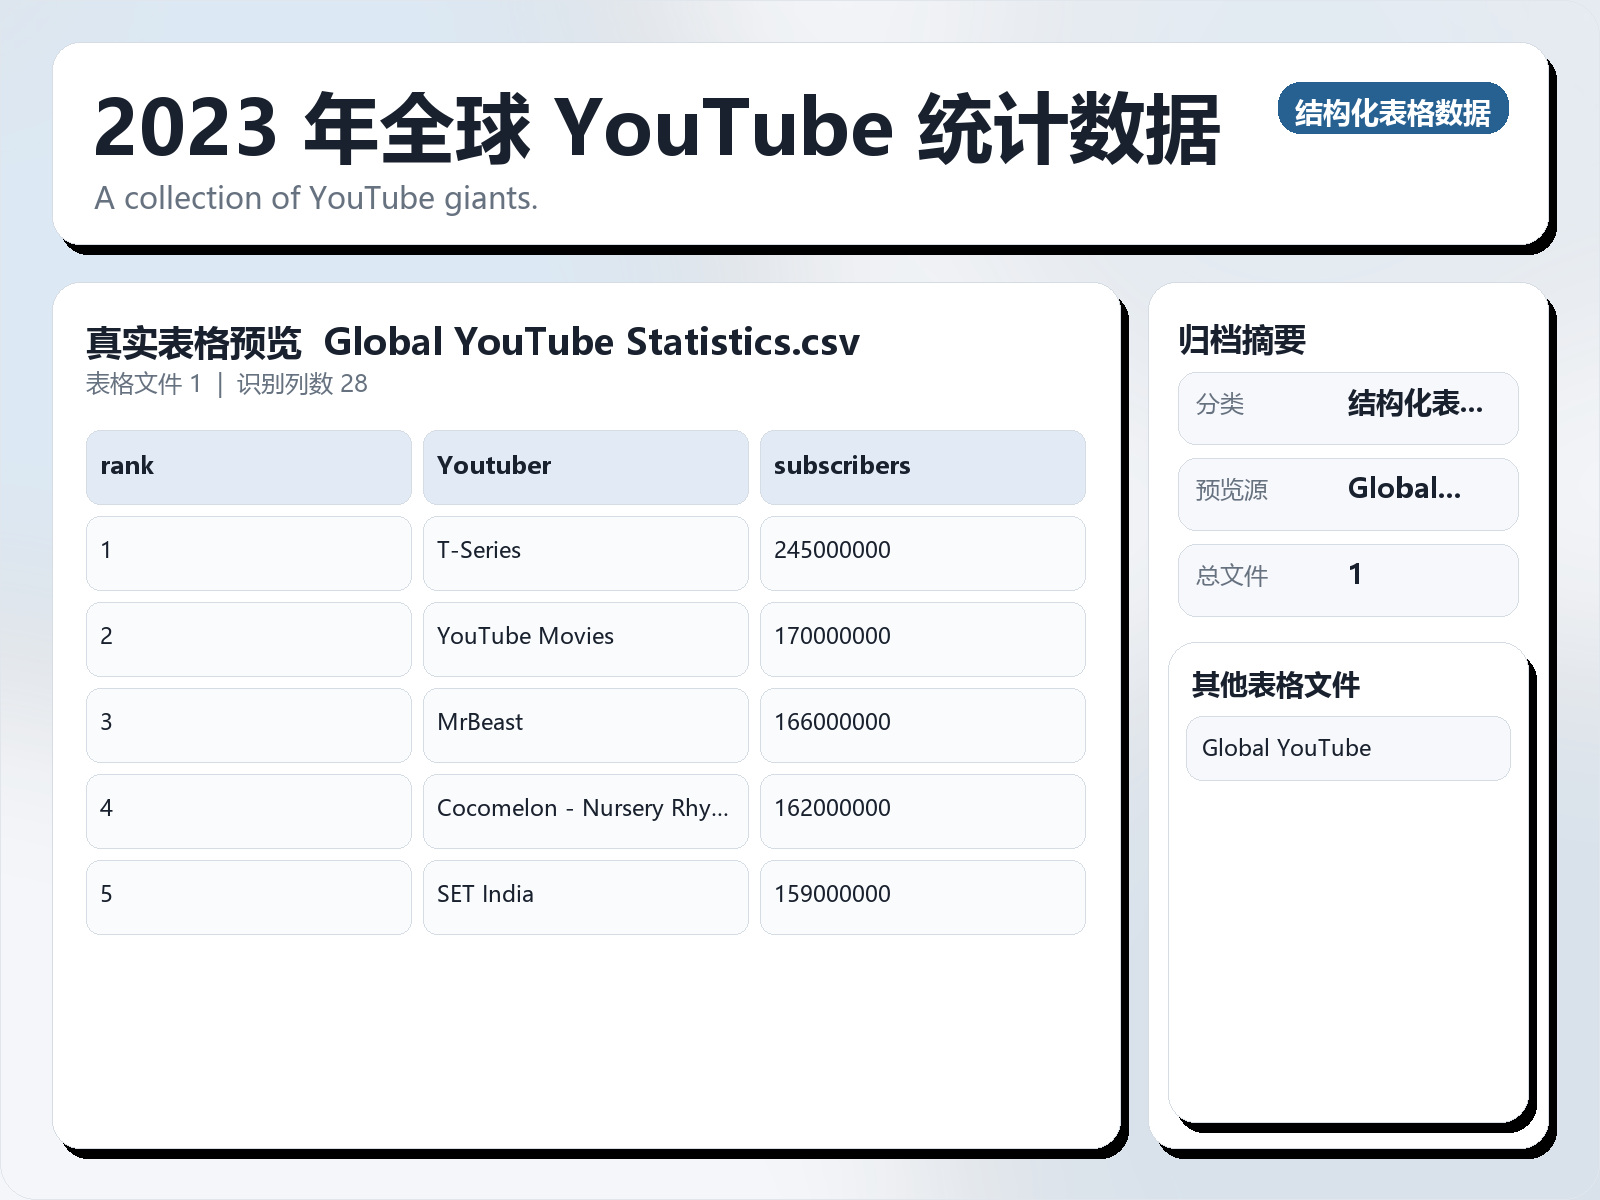Click the MrBeast name cell
This screenshot has width=1600, height=1200.
coord(585,725)
